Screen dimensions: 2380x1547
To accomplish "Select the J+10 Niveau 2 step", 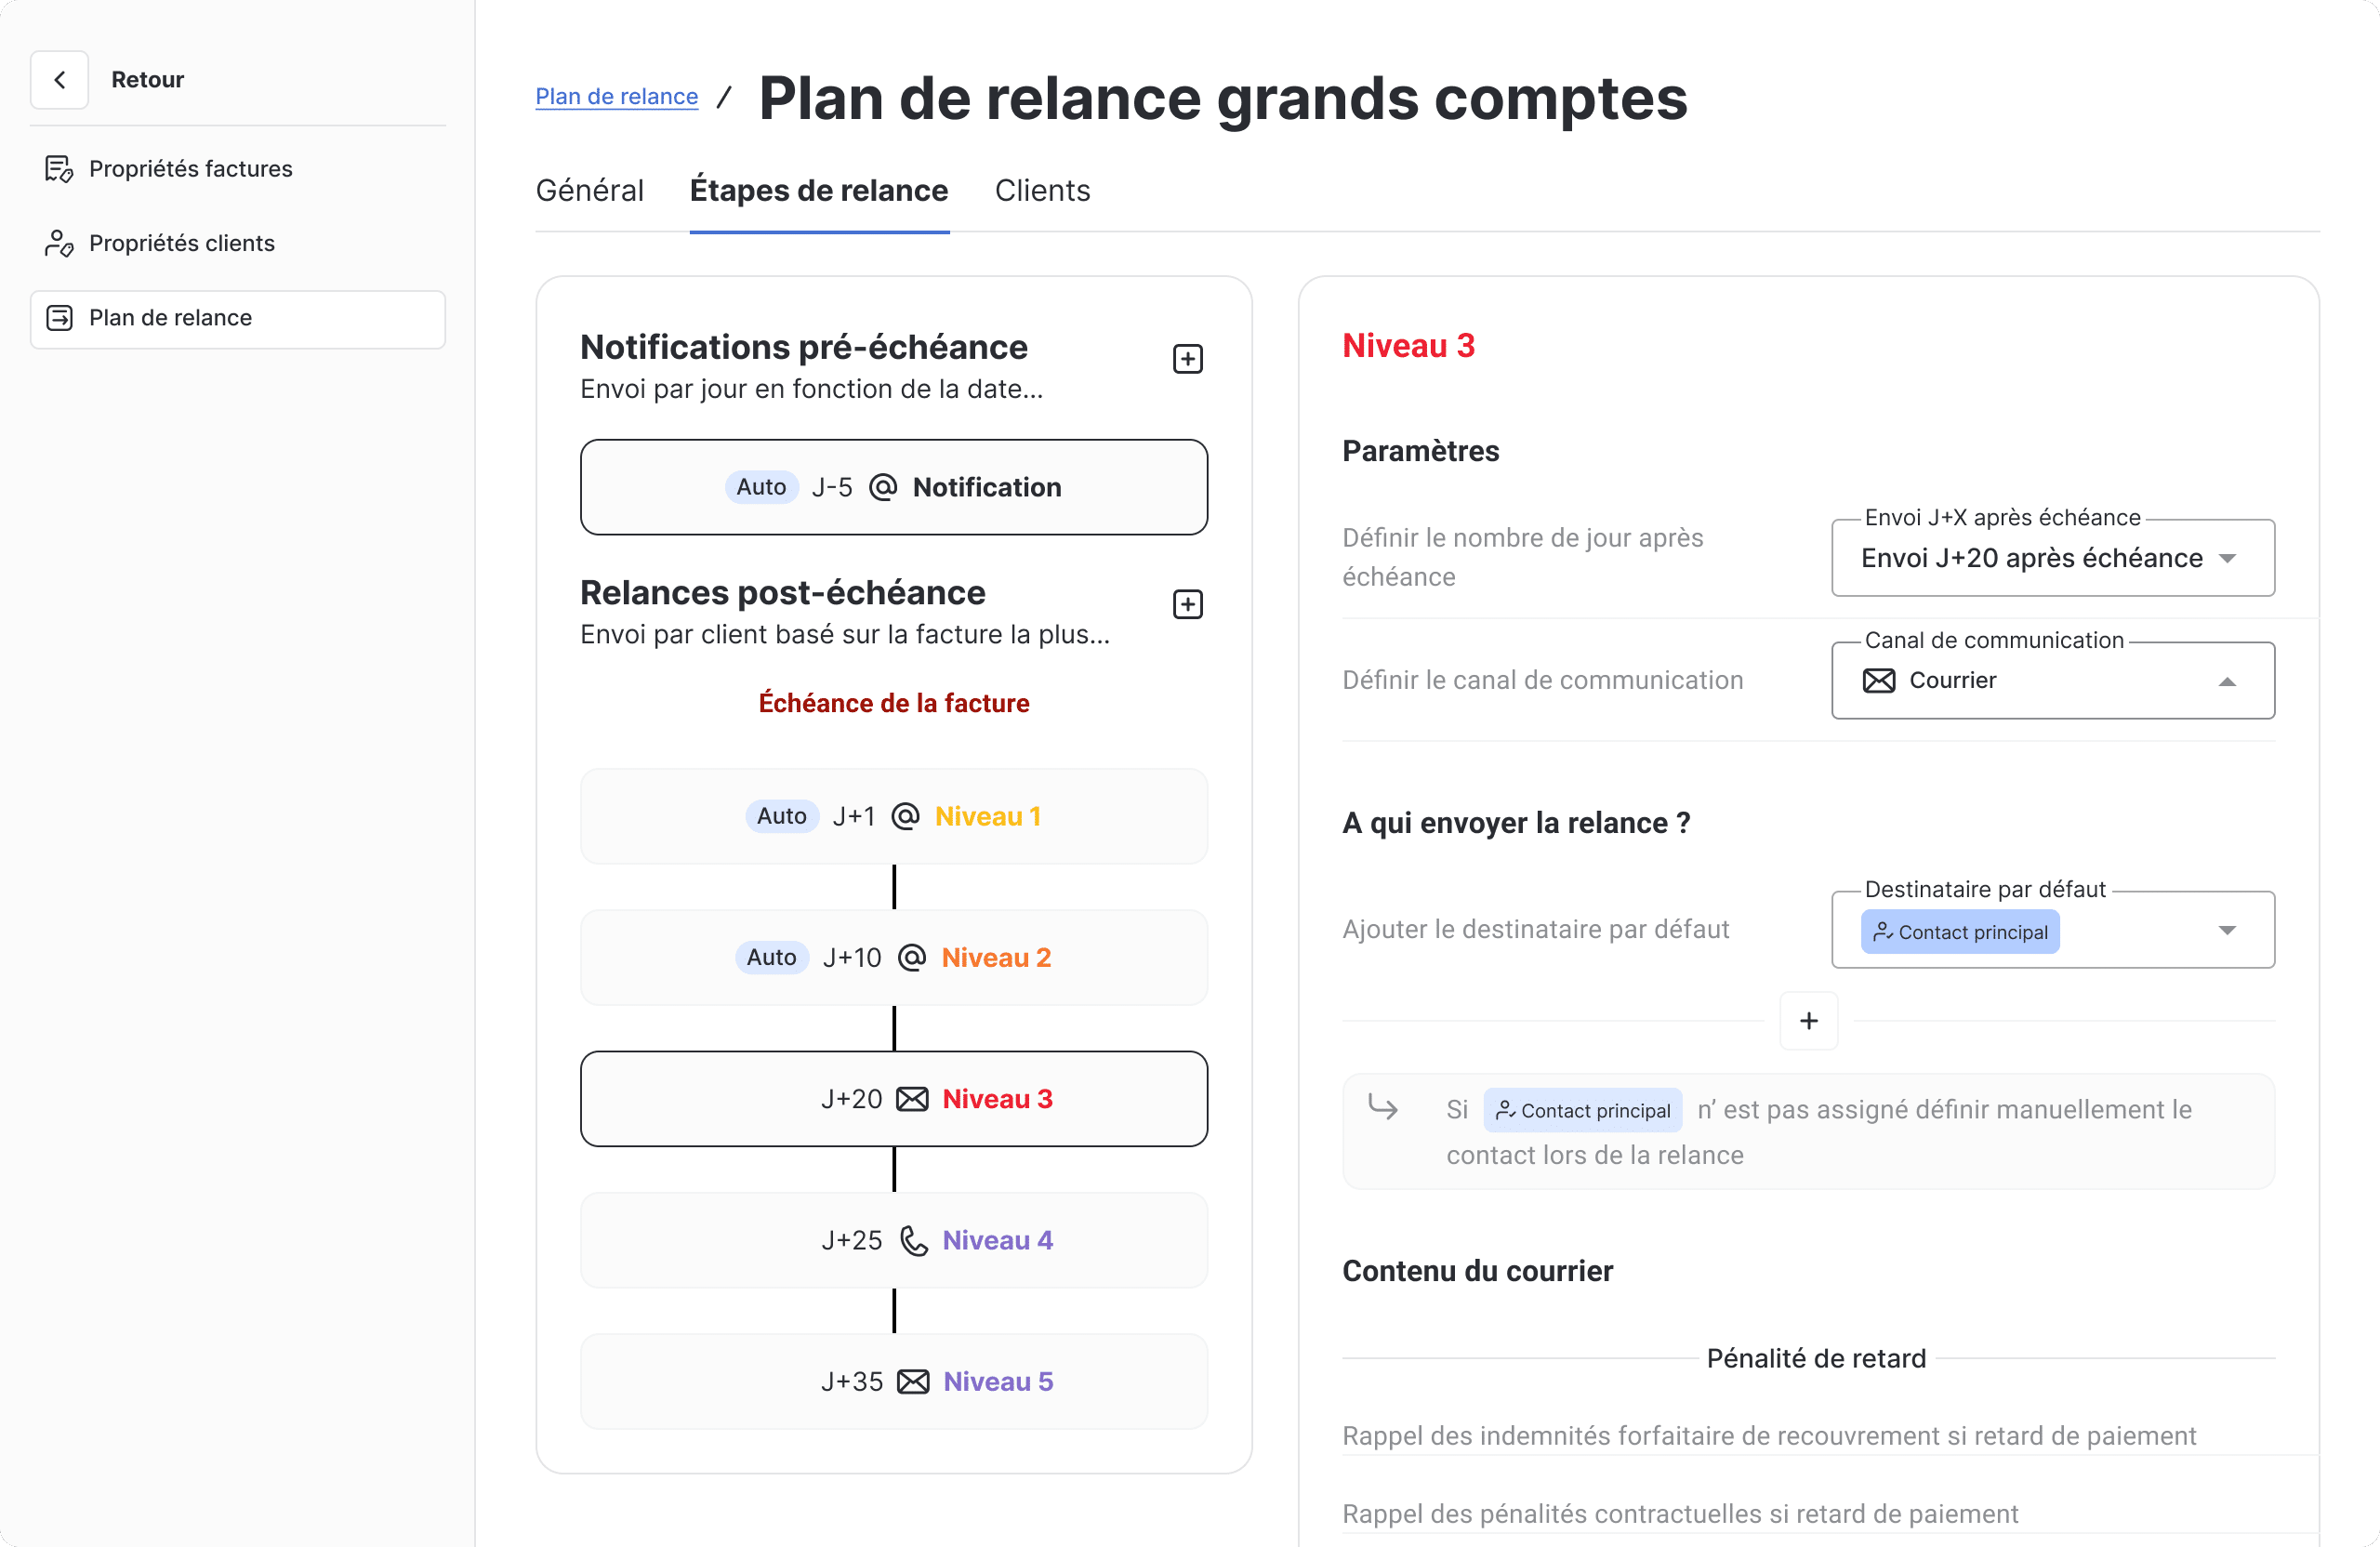I will point(893,958).
